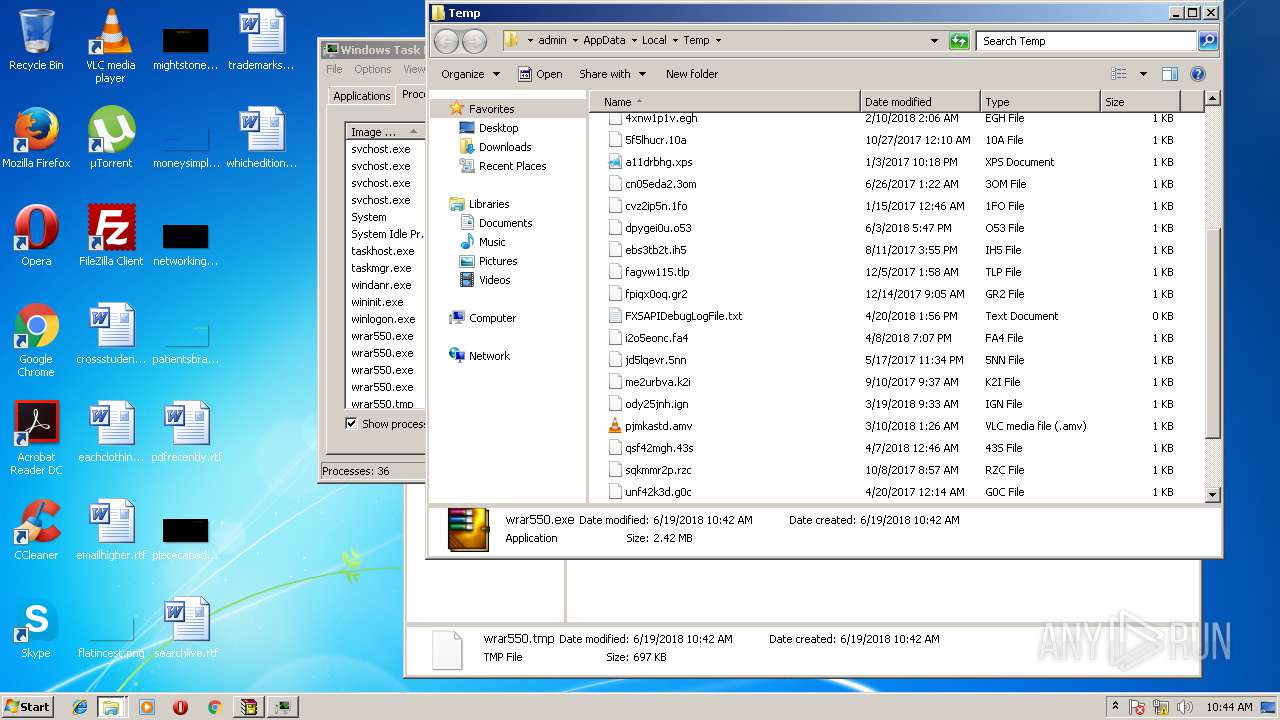Screen dimensions: 1280x720
Task: Expand dropdown arrow after Temp in path
Action: tap(718, 41)
